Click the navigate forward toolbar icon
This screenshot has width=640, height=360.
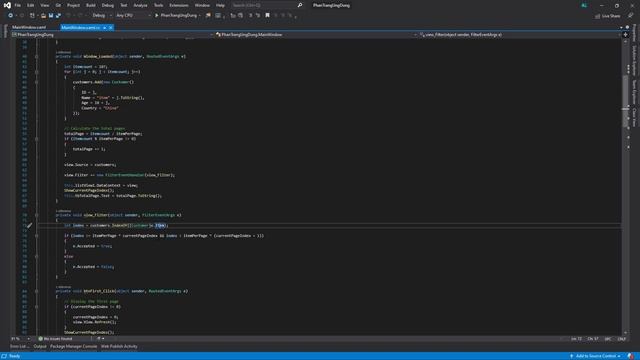[x=22, y=16]
